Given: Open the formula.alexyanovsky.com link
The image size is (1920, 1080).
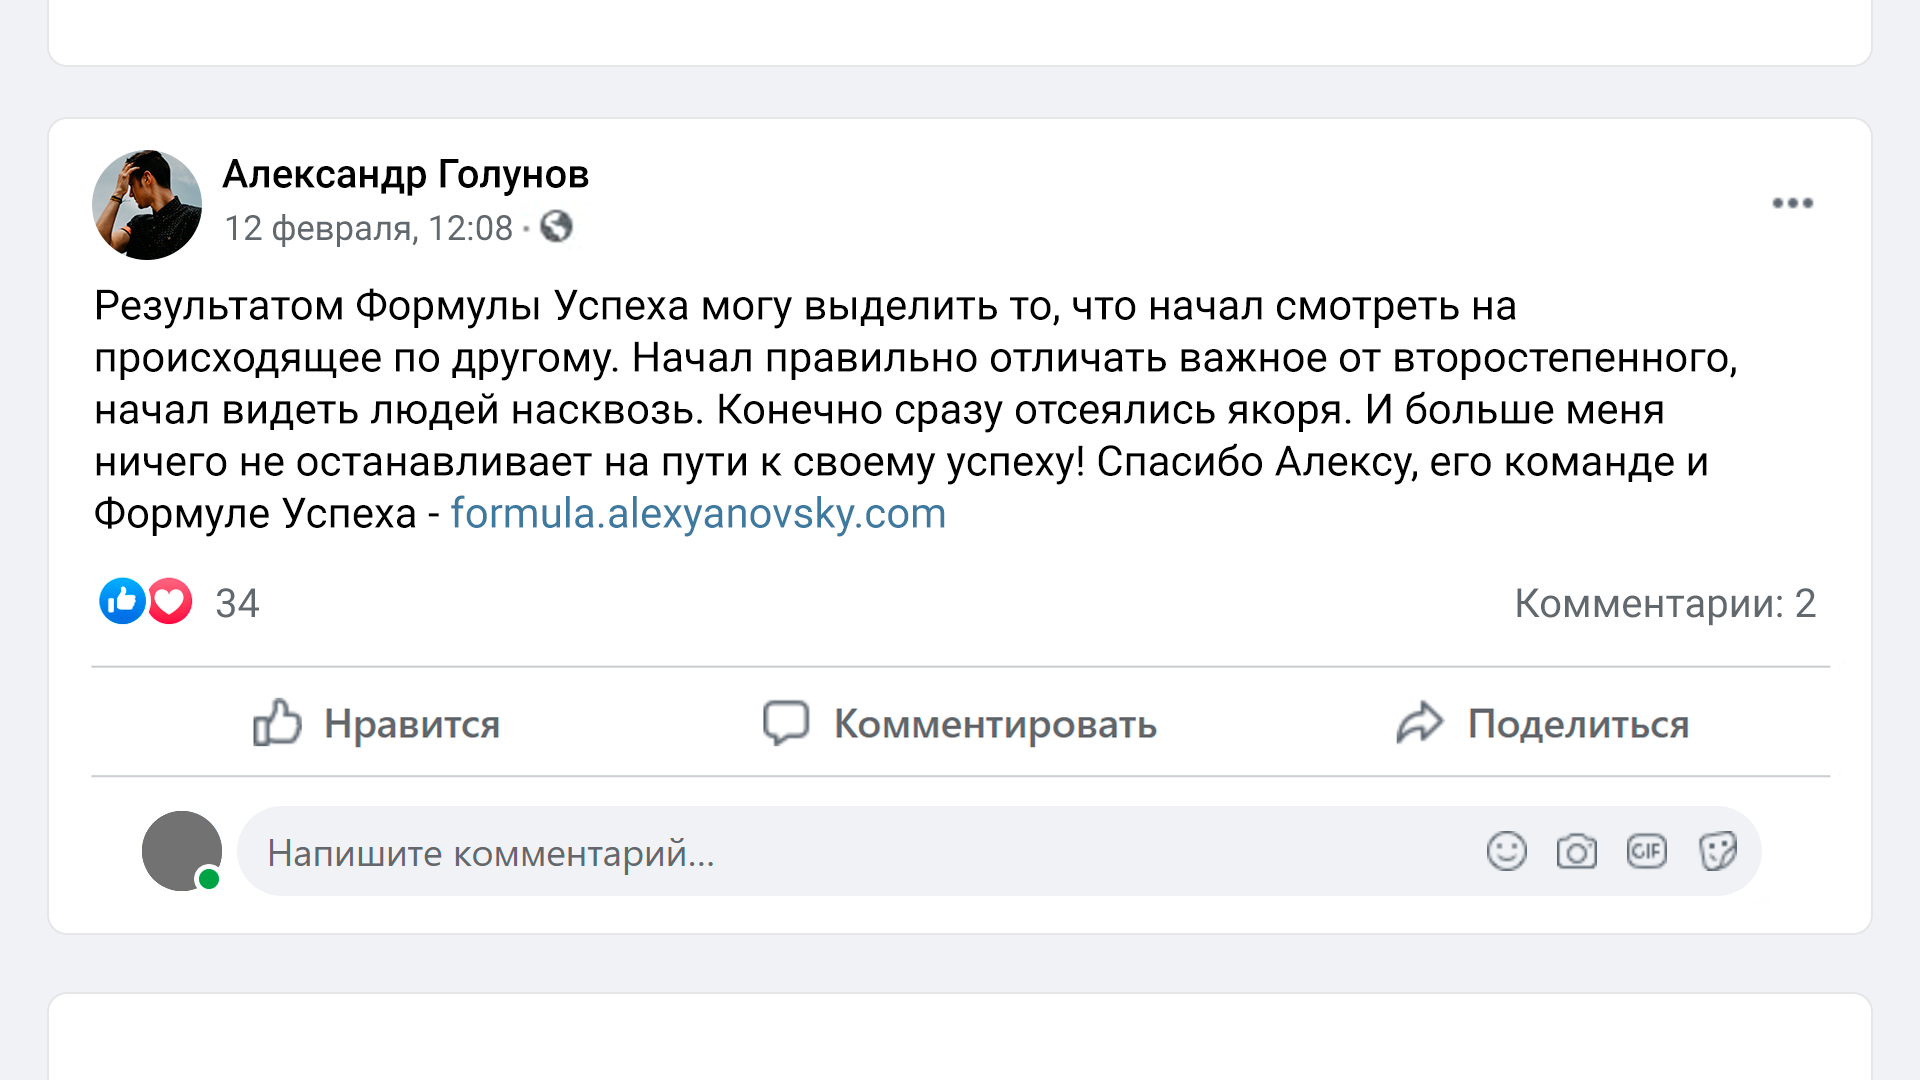Looking at the screenshot, I should (698, 514).
